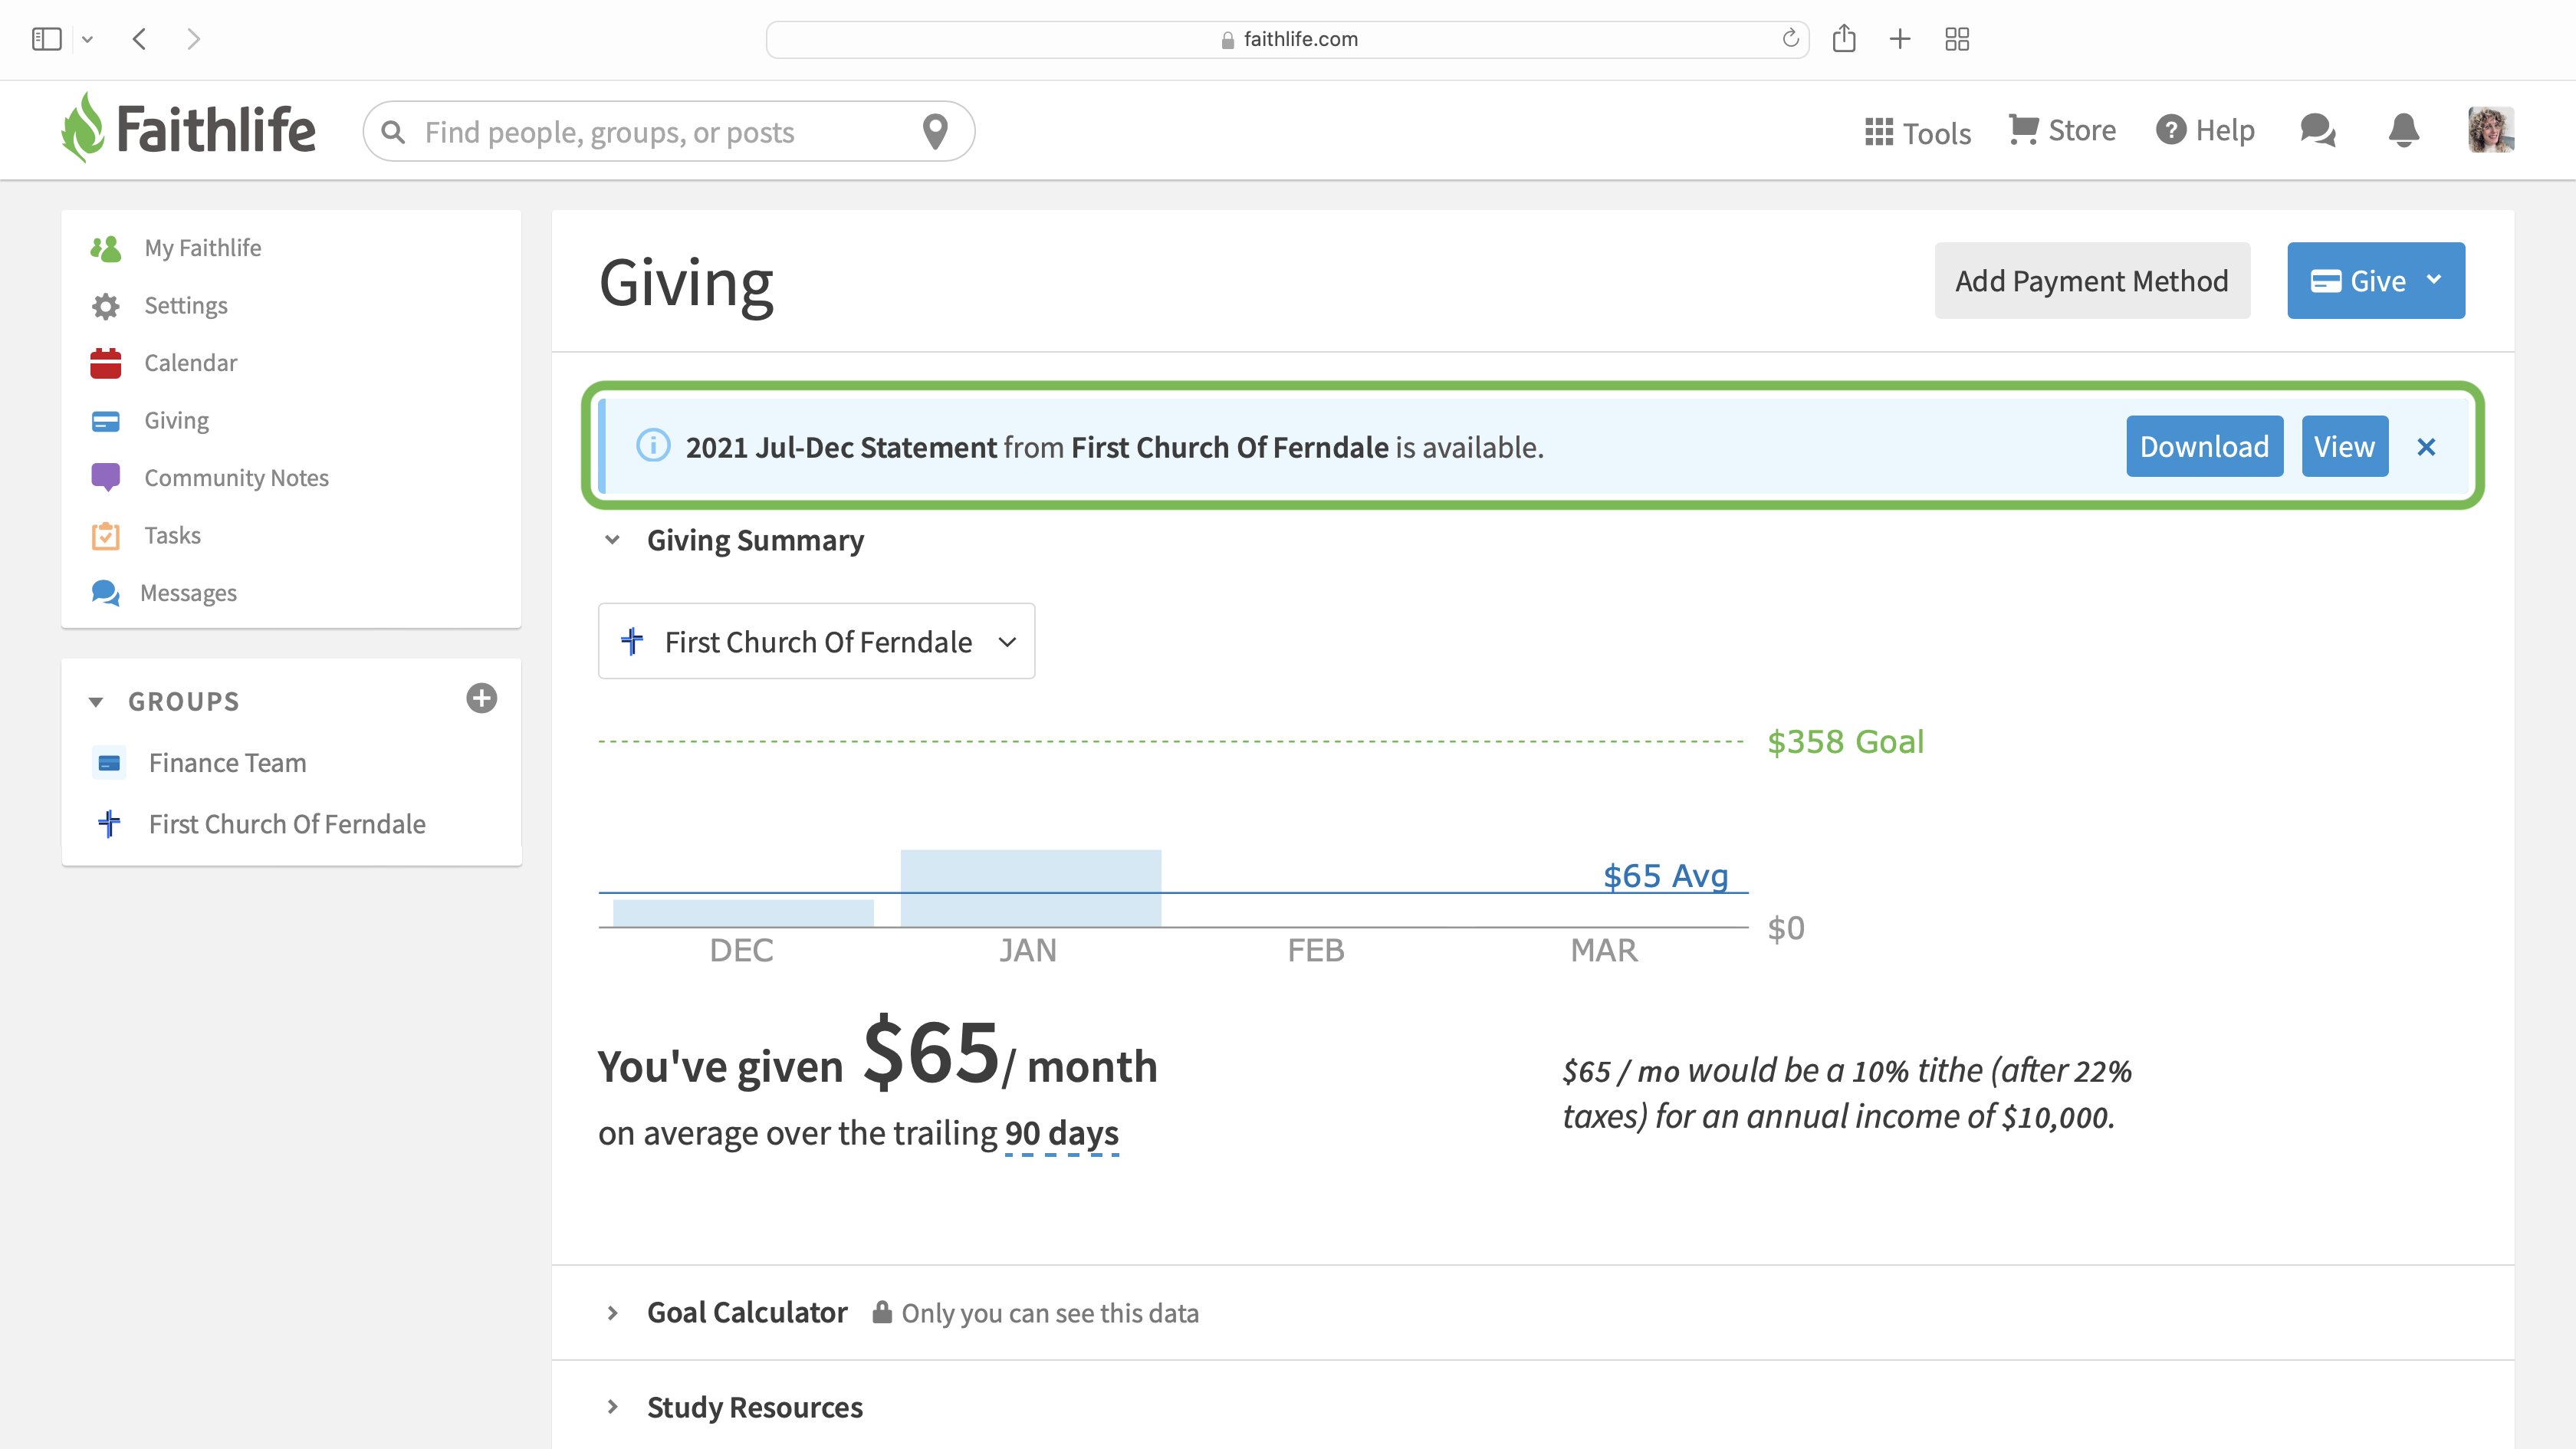This screenshot has width=2576, height=1449.
Task: Open the First Church Of Ferndale church dropdown
Action: (x=816, y=641)
